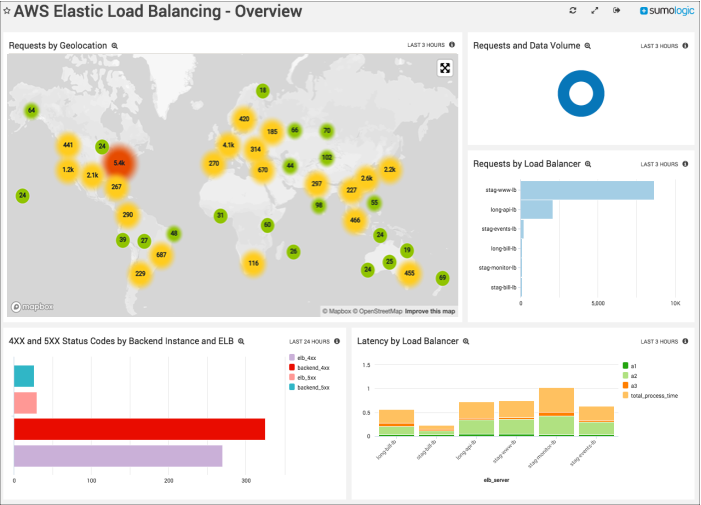Show info for Requests by Geolocation panel

452,45
